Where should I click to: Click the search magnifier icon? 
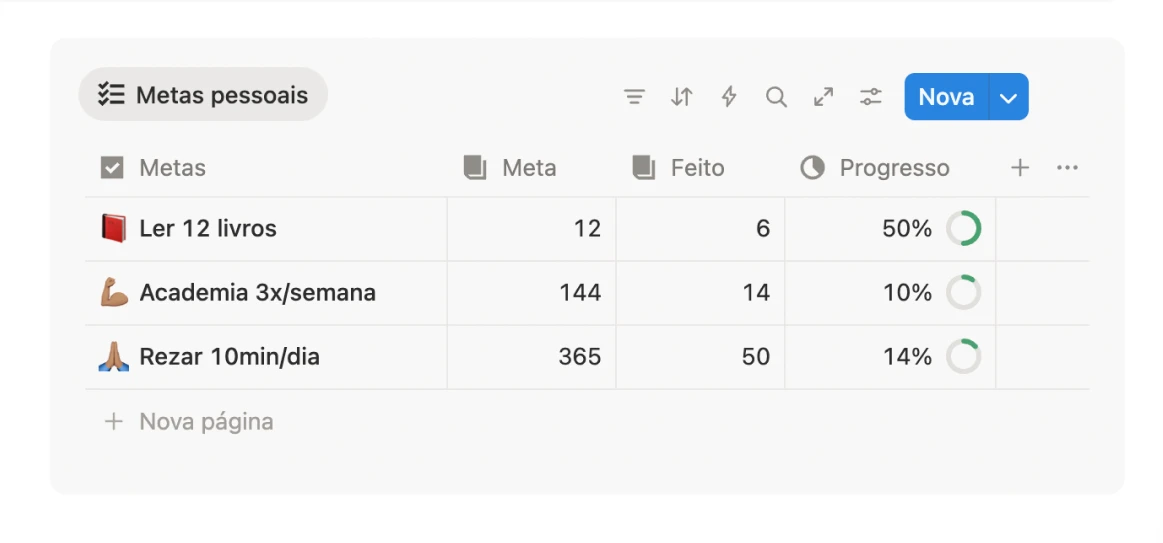tap(776, 97)
